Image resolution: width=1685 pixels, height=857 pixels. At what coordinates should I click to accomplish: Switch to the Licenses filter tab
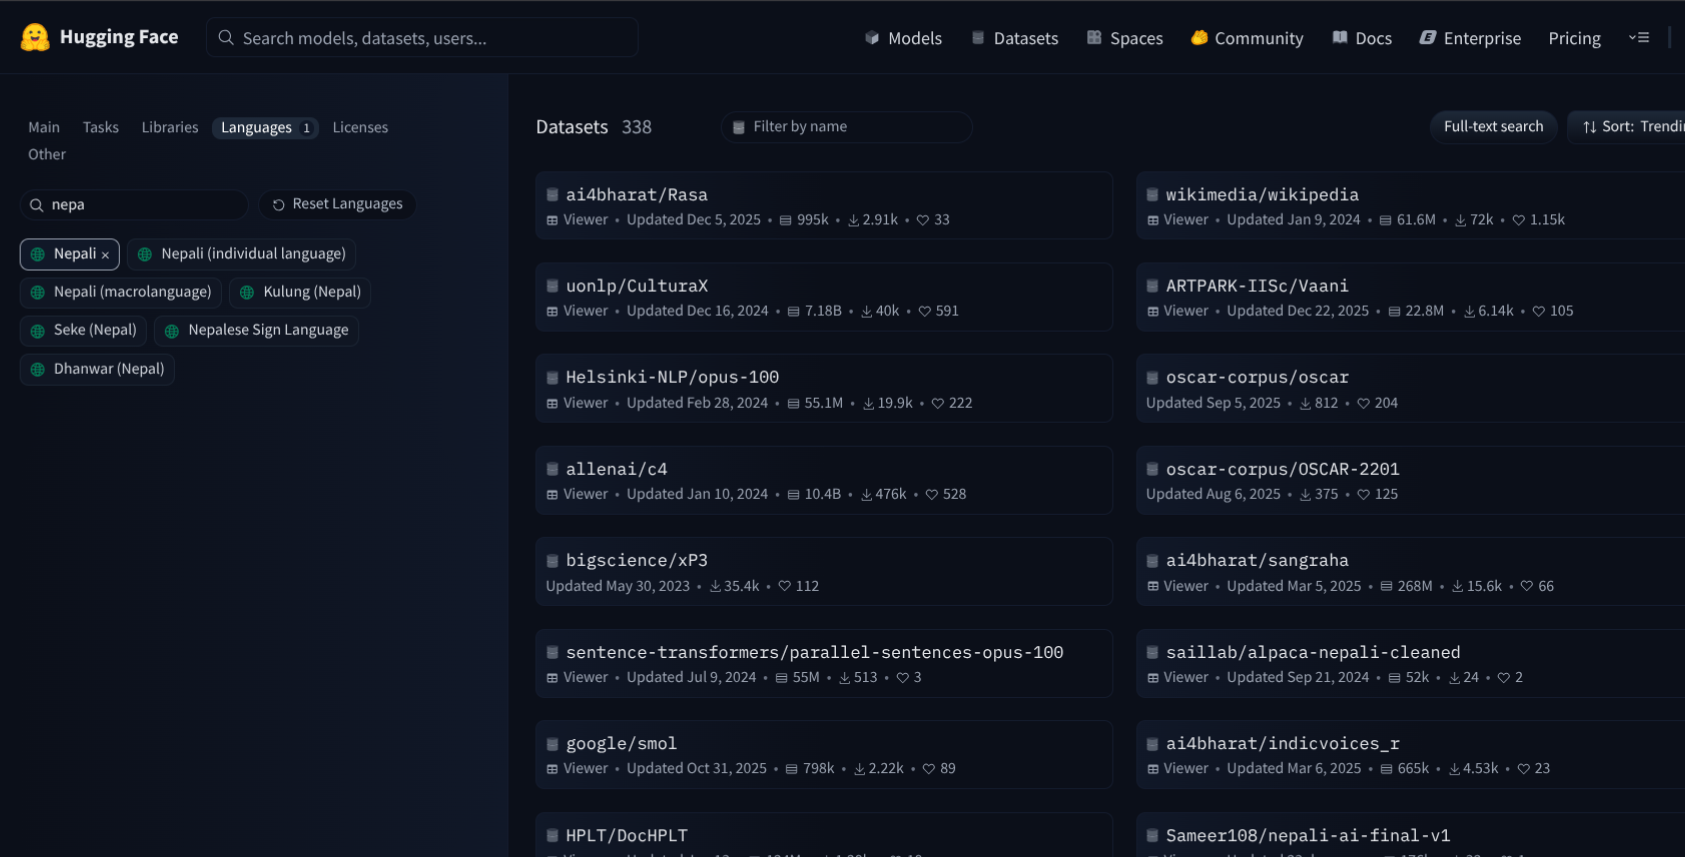click(x=360, y=127)
